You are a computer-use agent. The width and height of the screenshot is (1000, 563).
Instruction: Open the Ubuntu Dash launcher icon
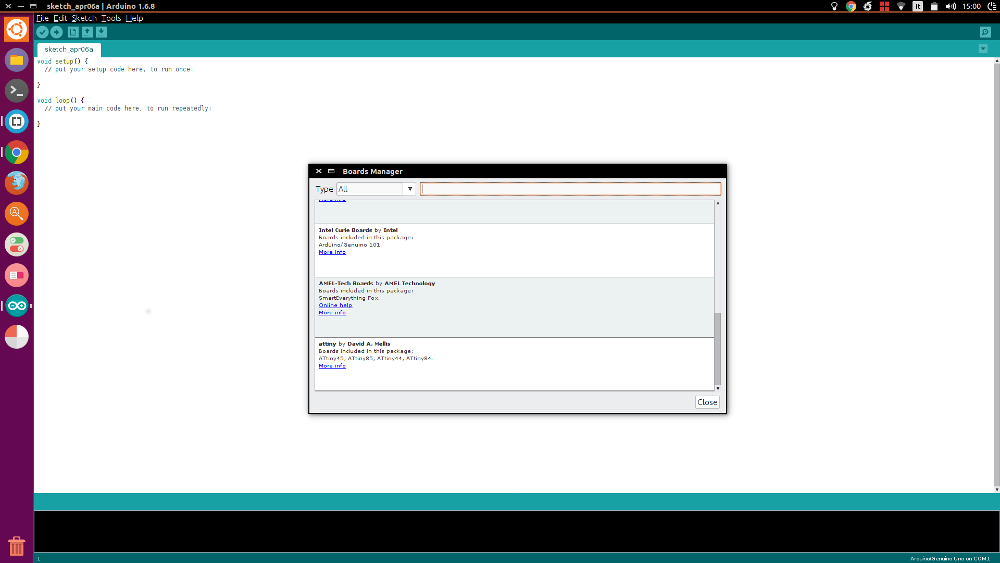[x=17, y=29]
